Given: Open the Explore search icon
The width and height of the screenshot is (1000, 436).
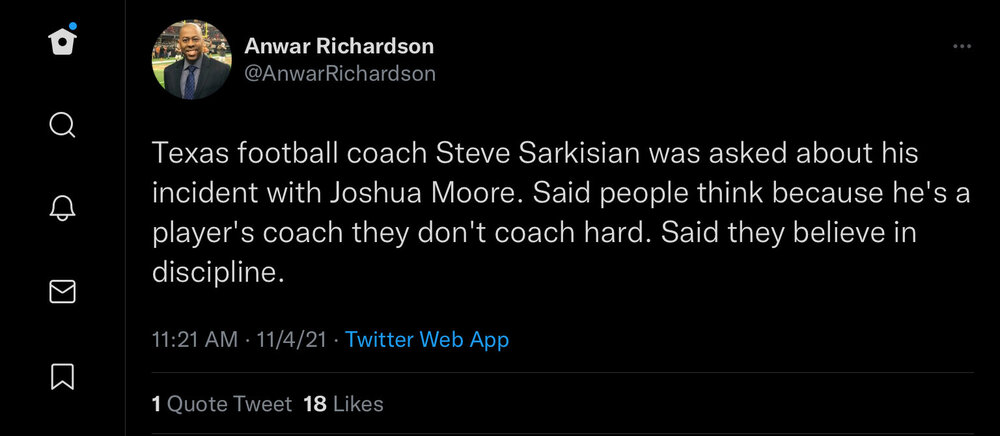Looking at the screenshot, I should pyautogui.click(x=62, y=125).
